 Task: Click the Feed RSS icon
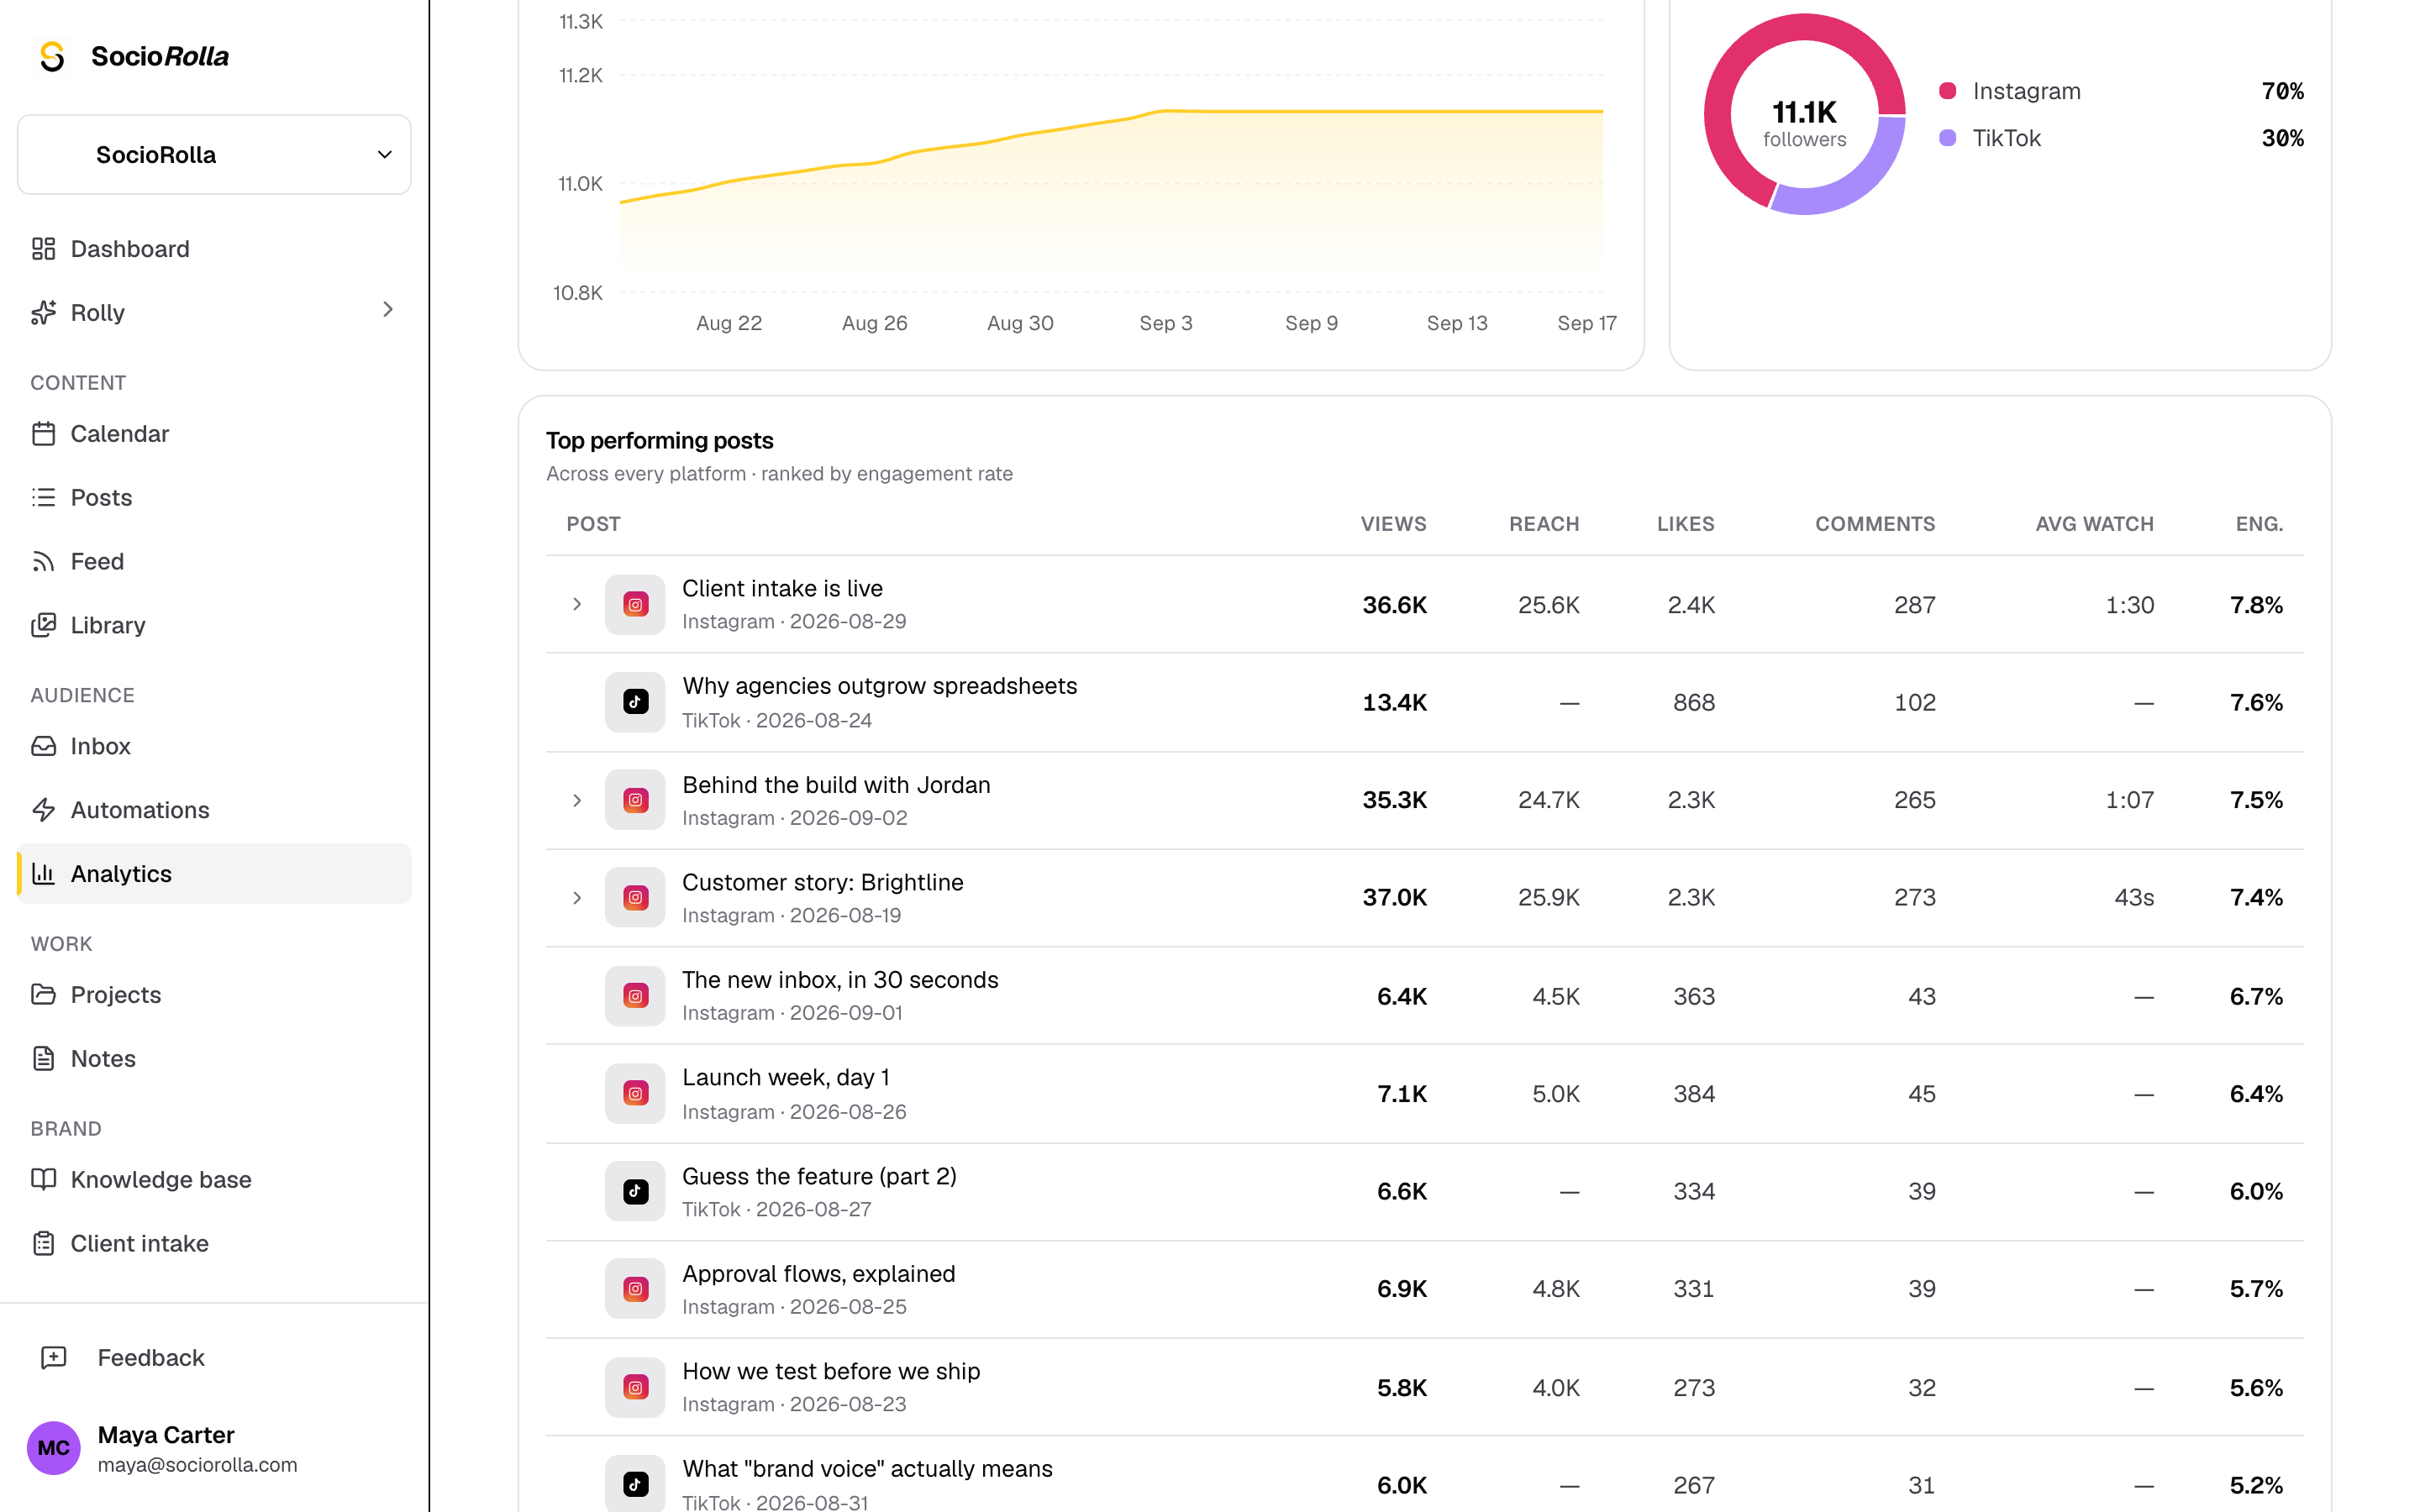pyautogui.click(x=43, y=562)
